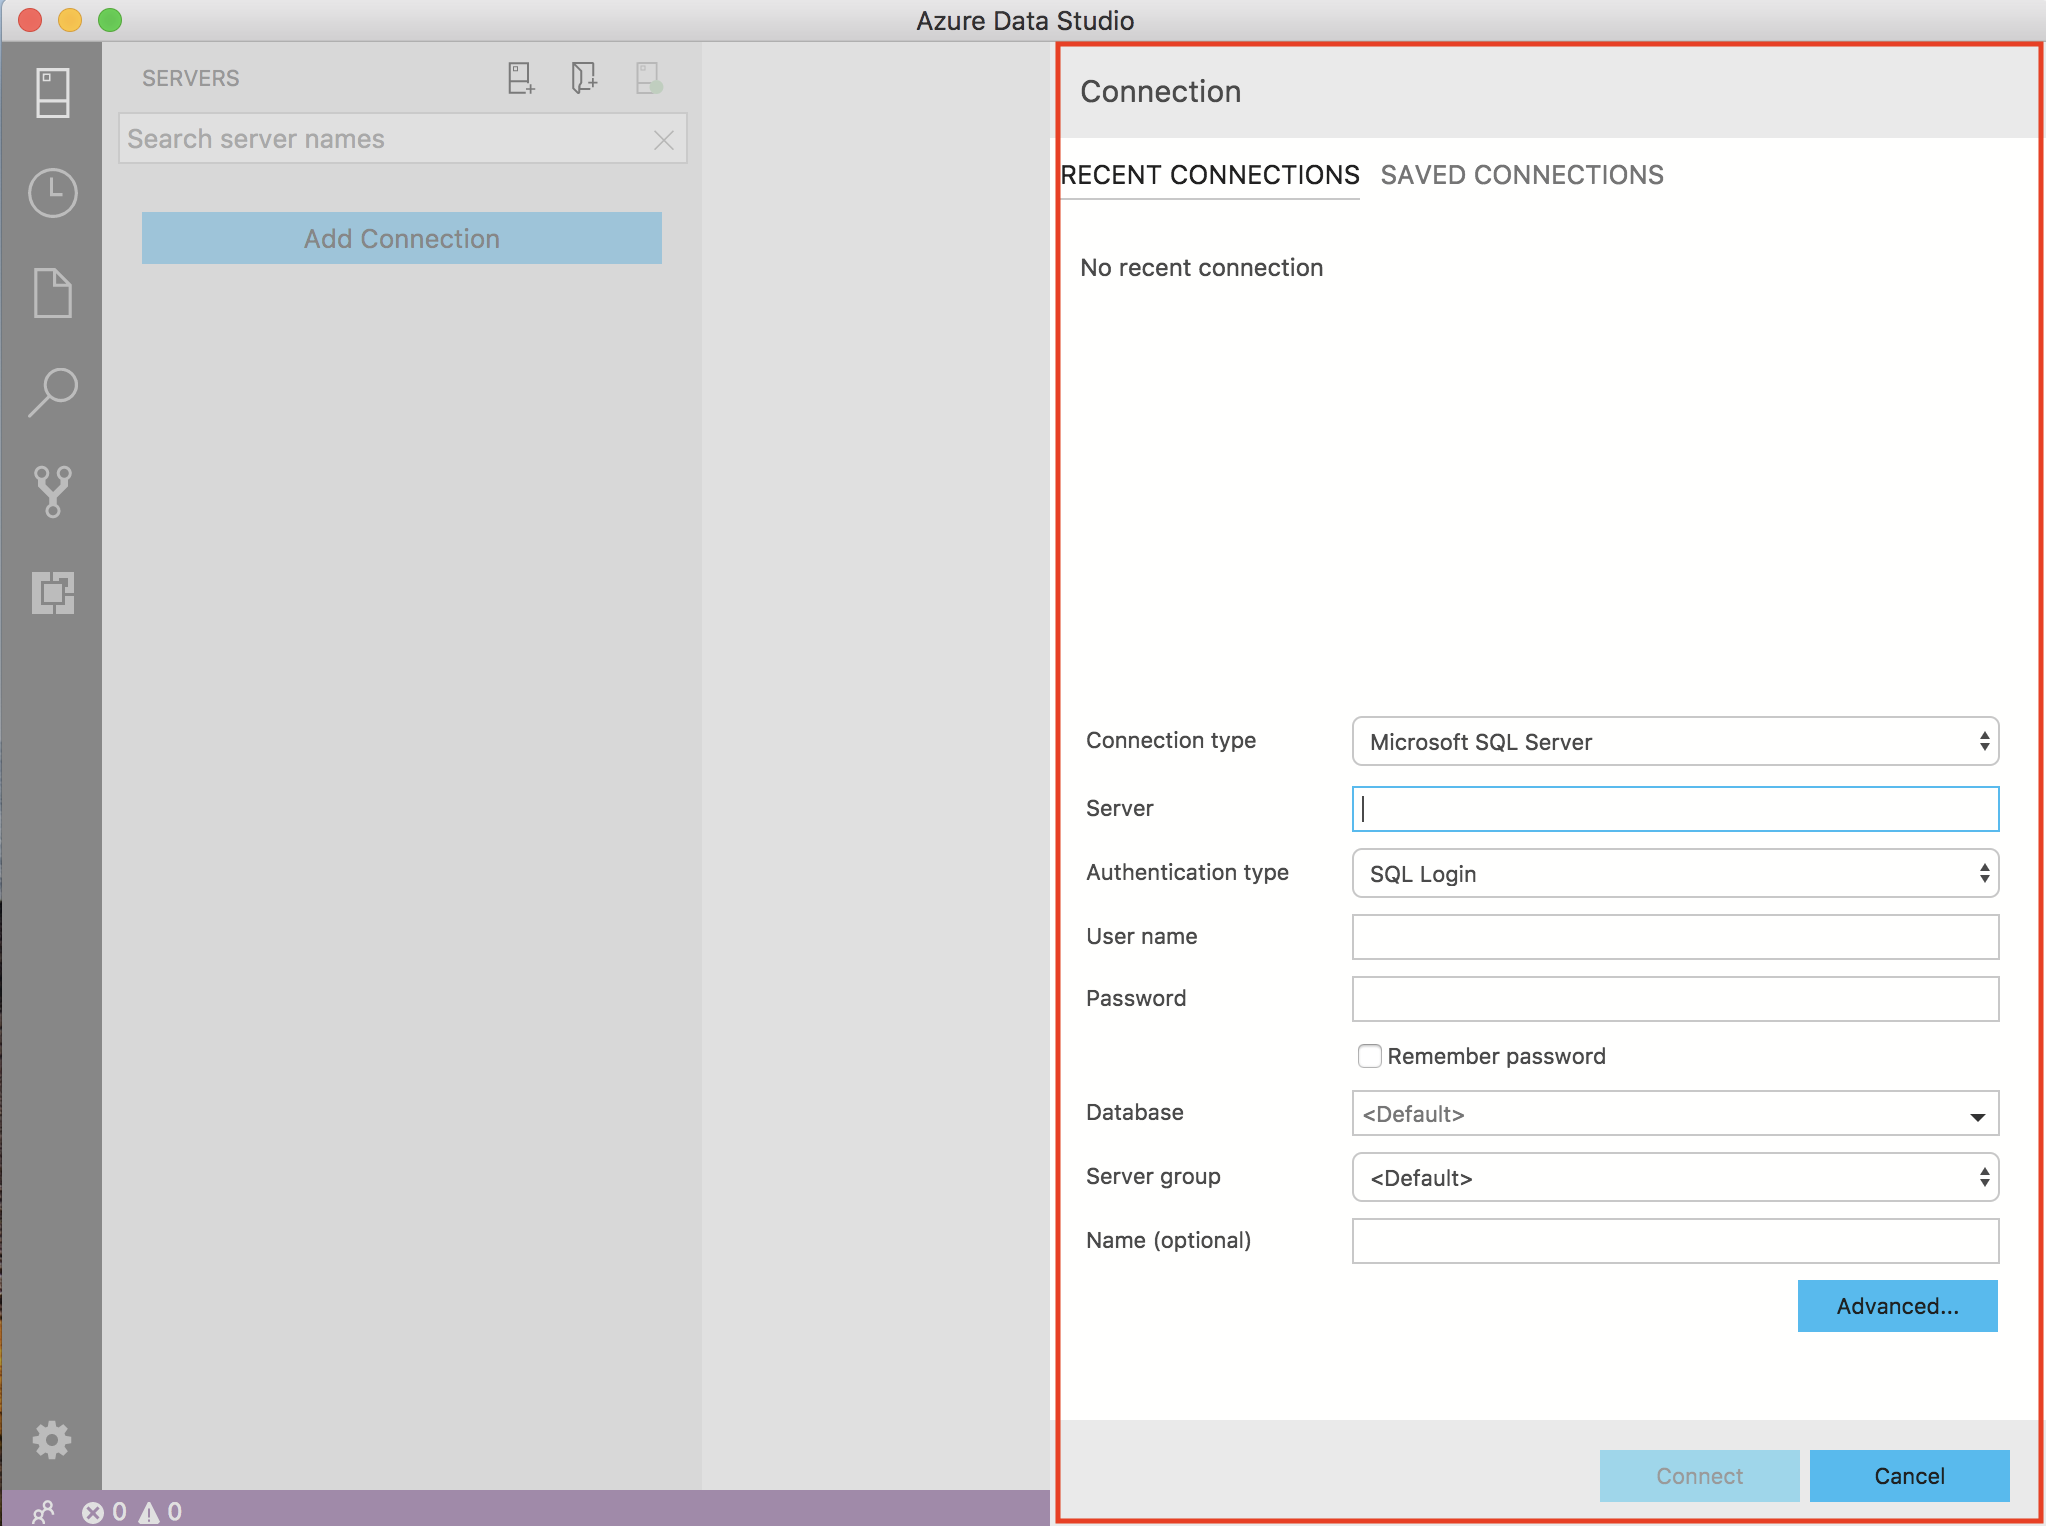Viewport: 2046px width, 1526px height.
Task: Tick the Remember password checkbox
Action: tap(1370, 1056)
